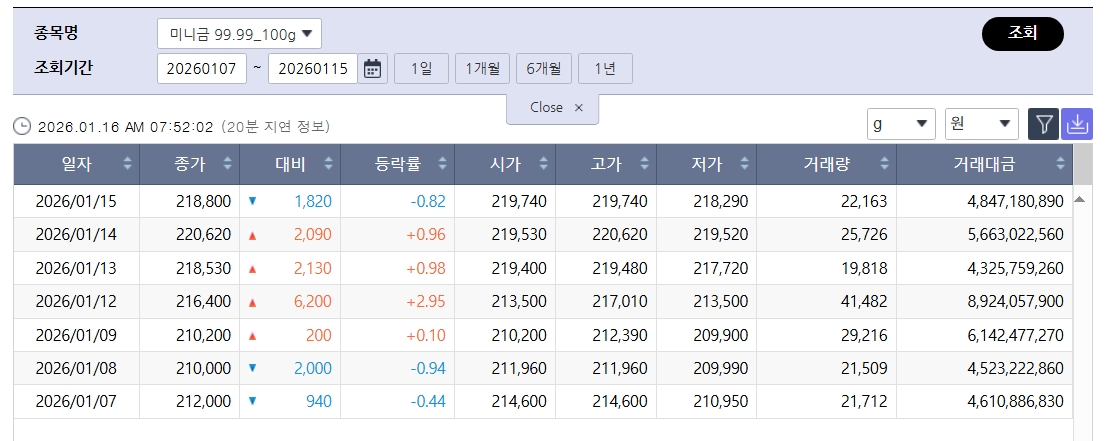This screenshot has width=1106, height=441.
Task: Click closing price 218,800
Action: [x=204, y=202]
